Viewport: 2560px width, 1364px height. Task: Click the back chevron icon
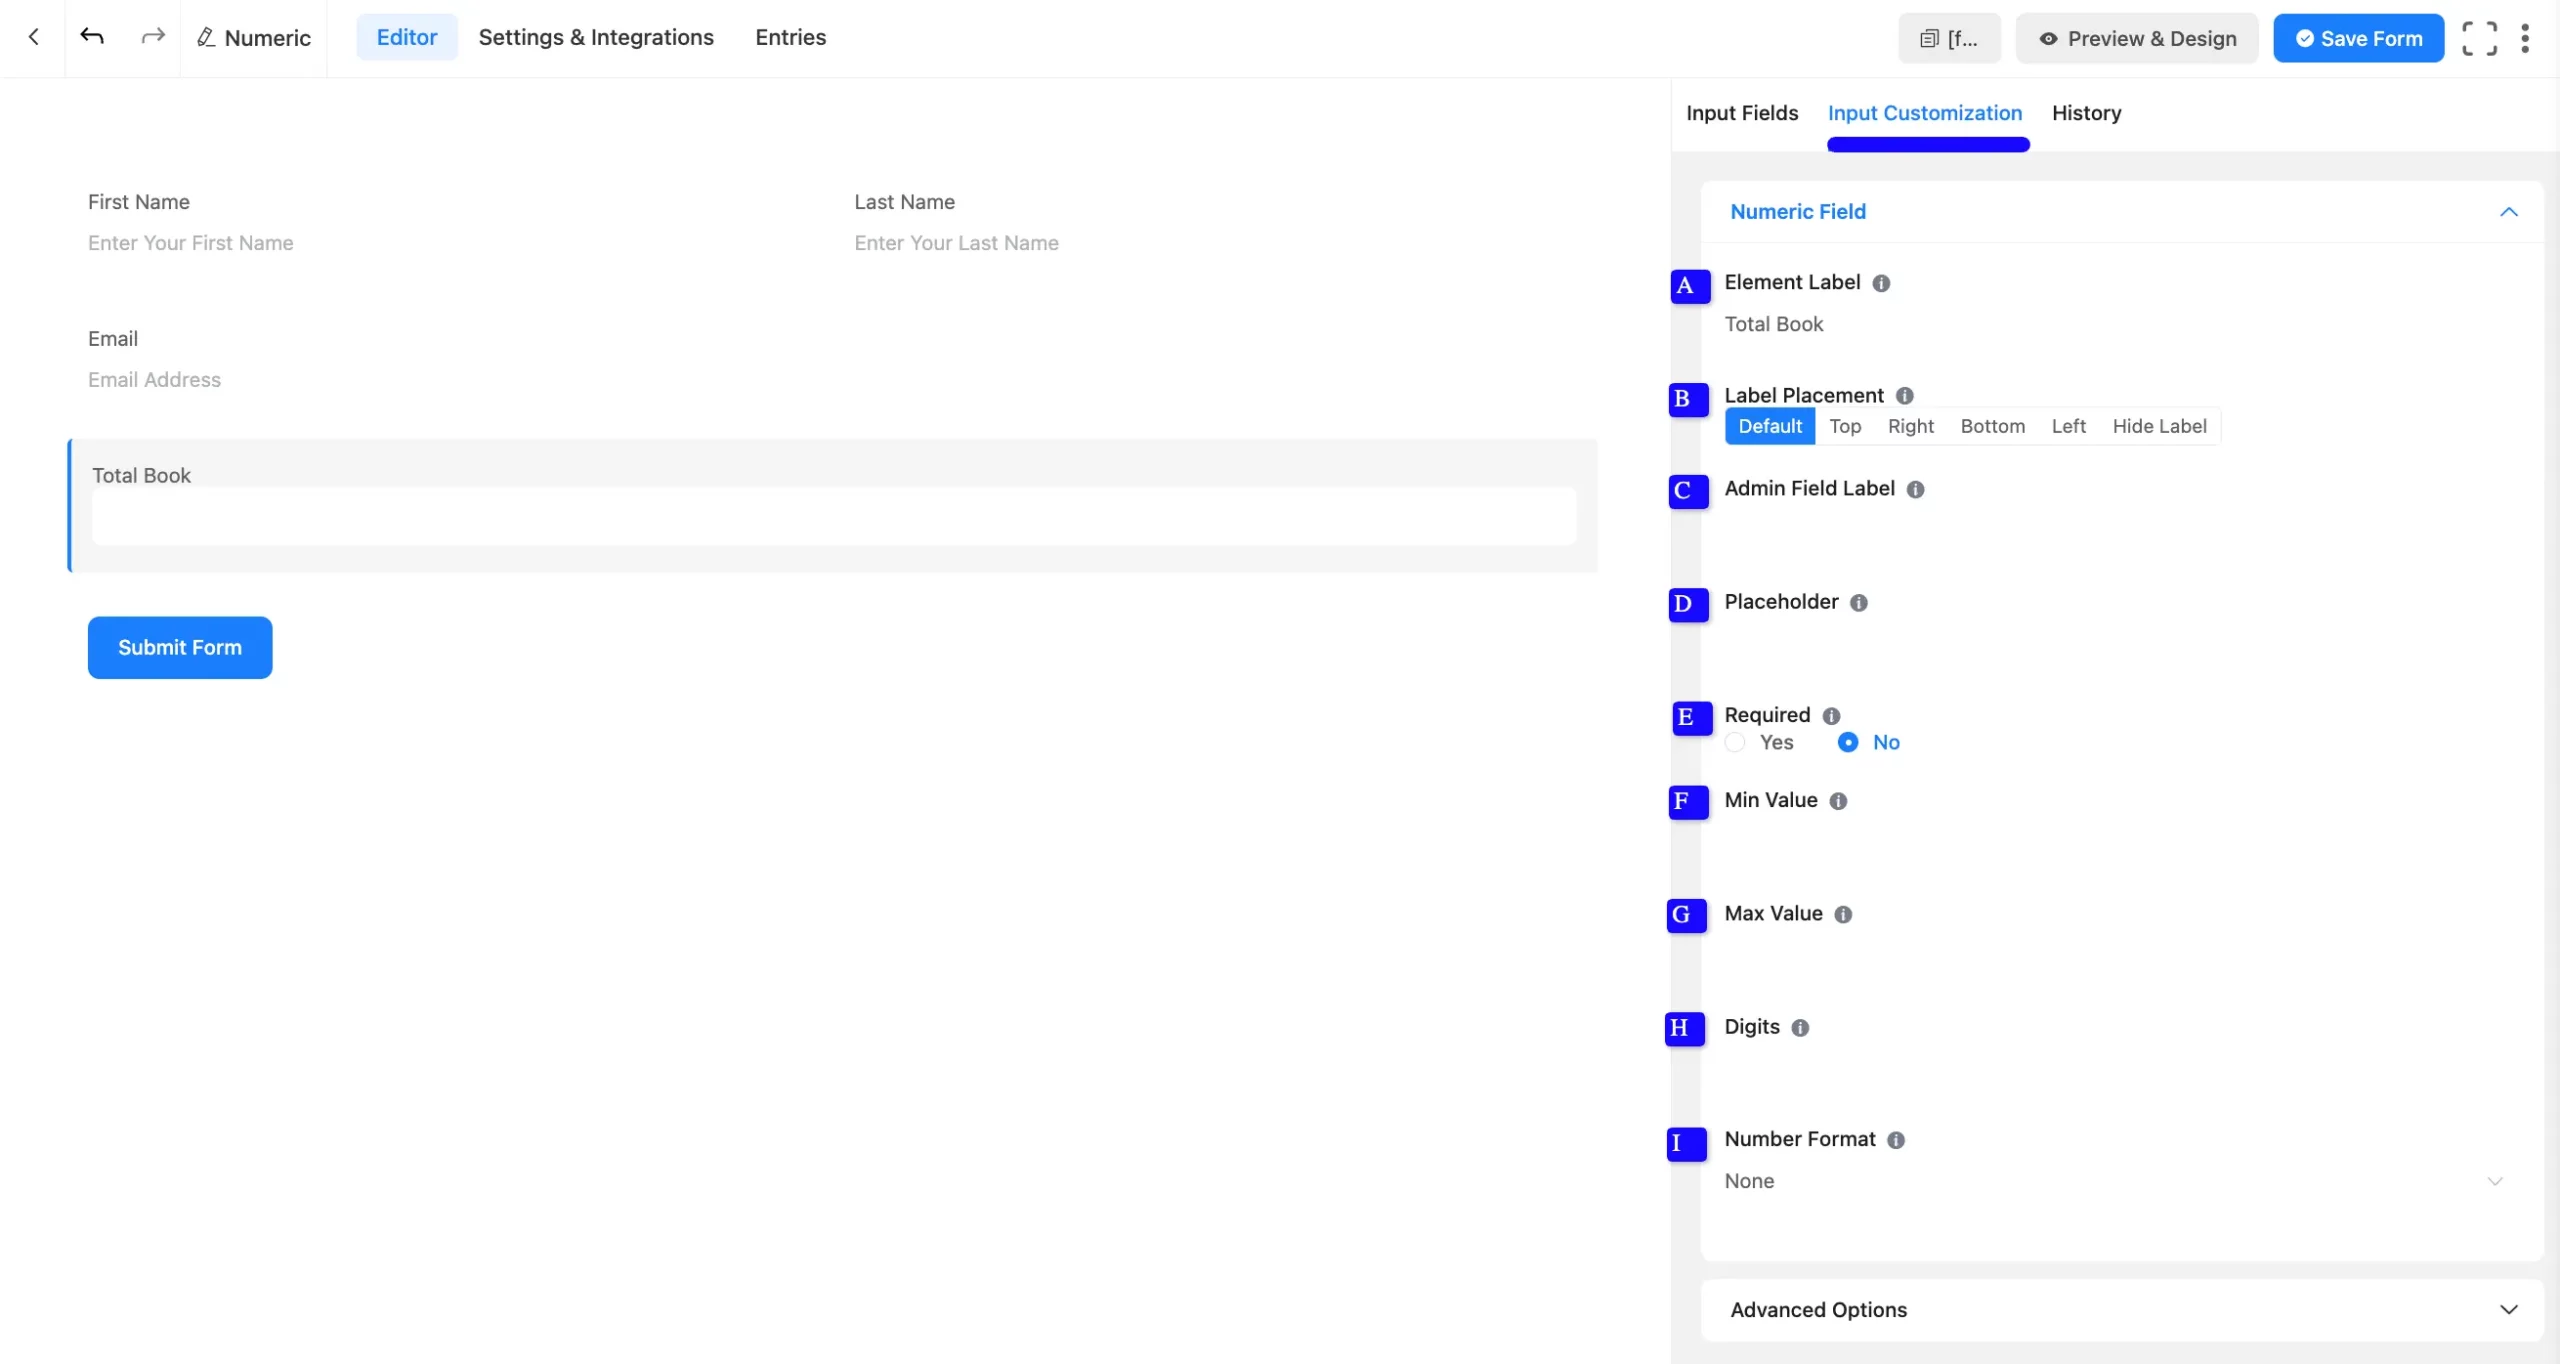click(34, 37)
